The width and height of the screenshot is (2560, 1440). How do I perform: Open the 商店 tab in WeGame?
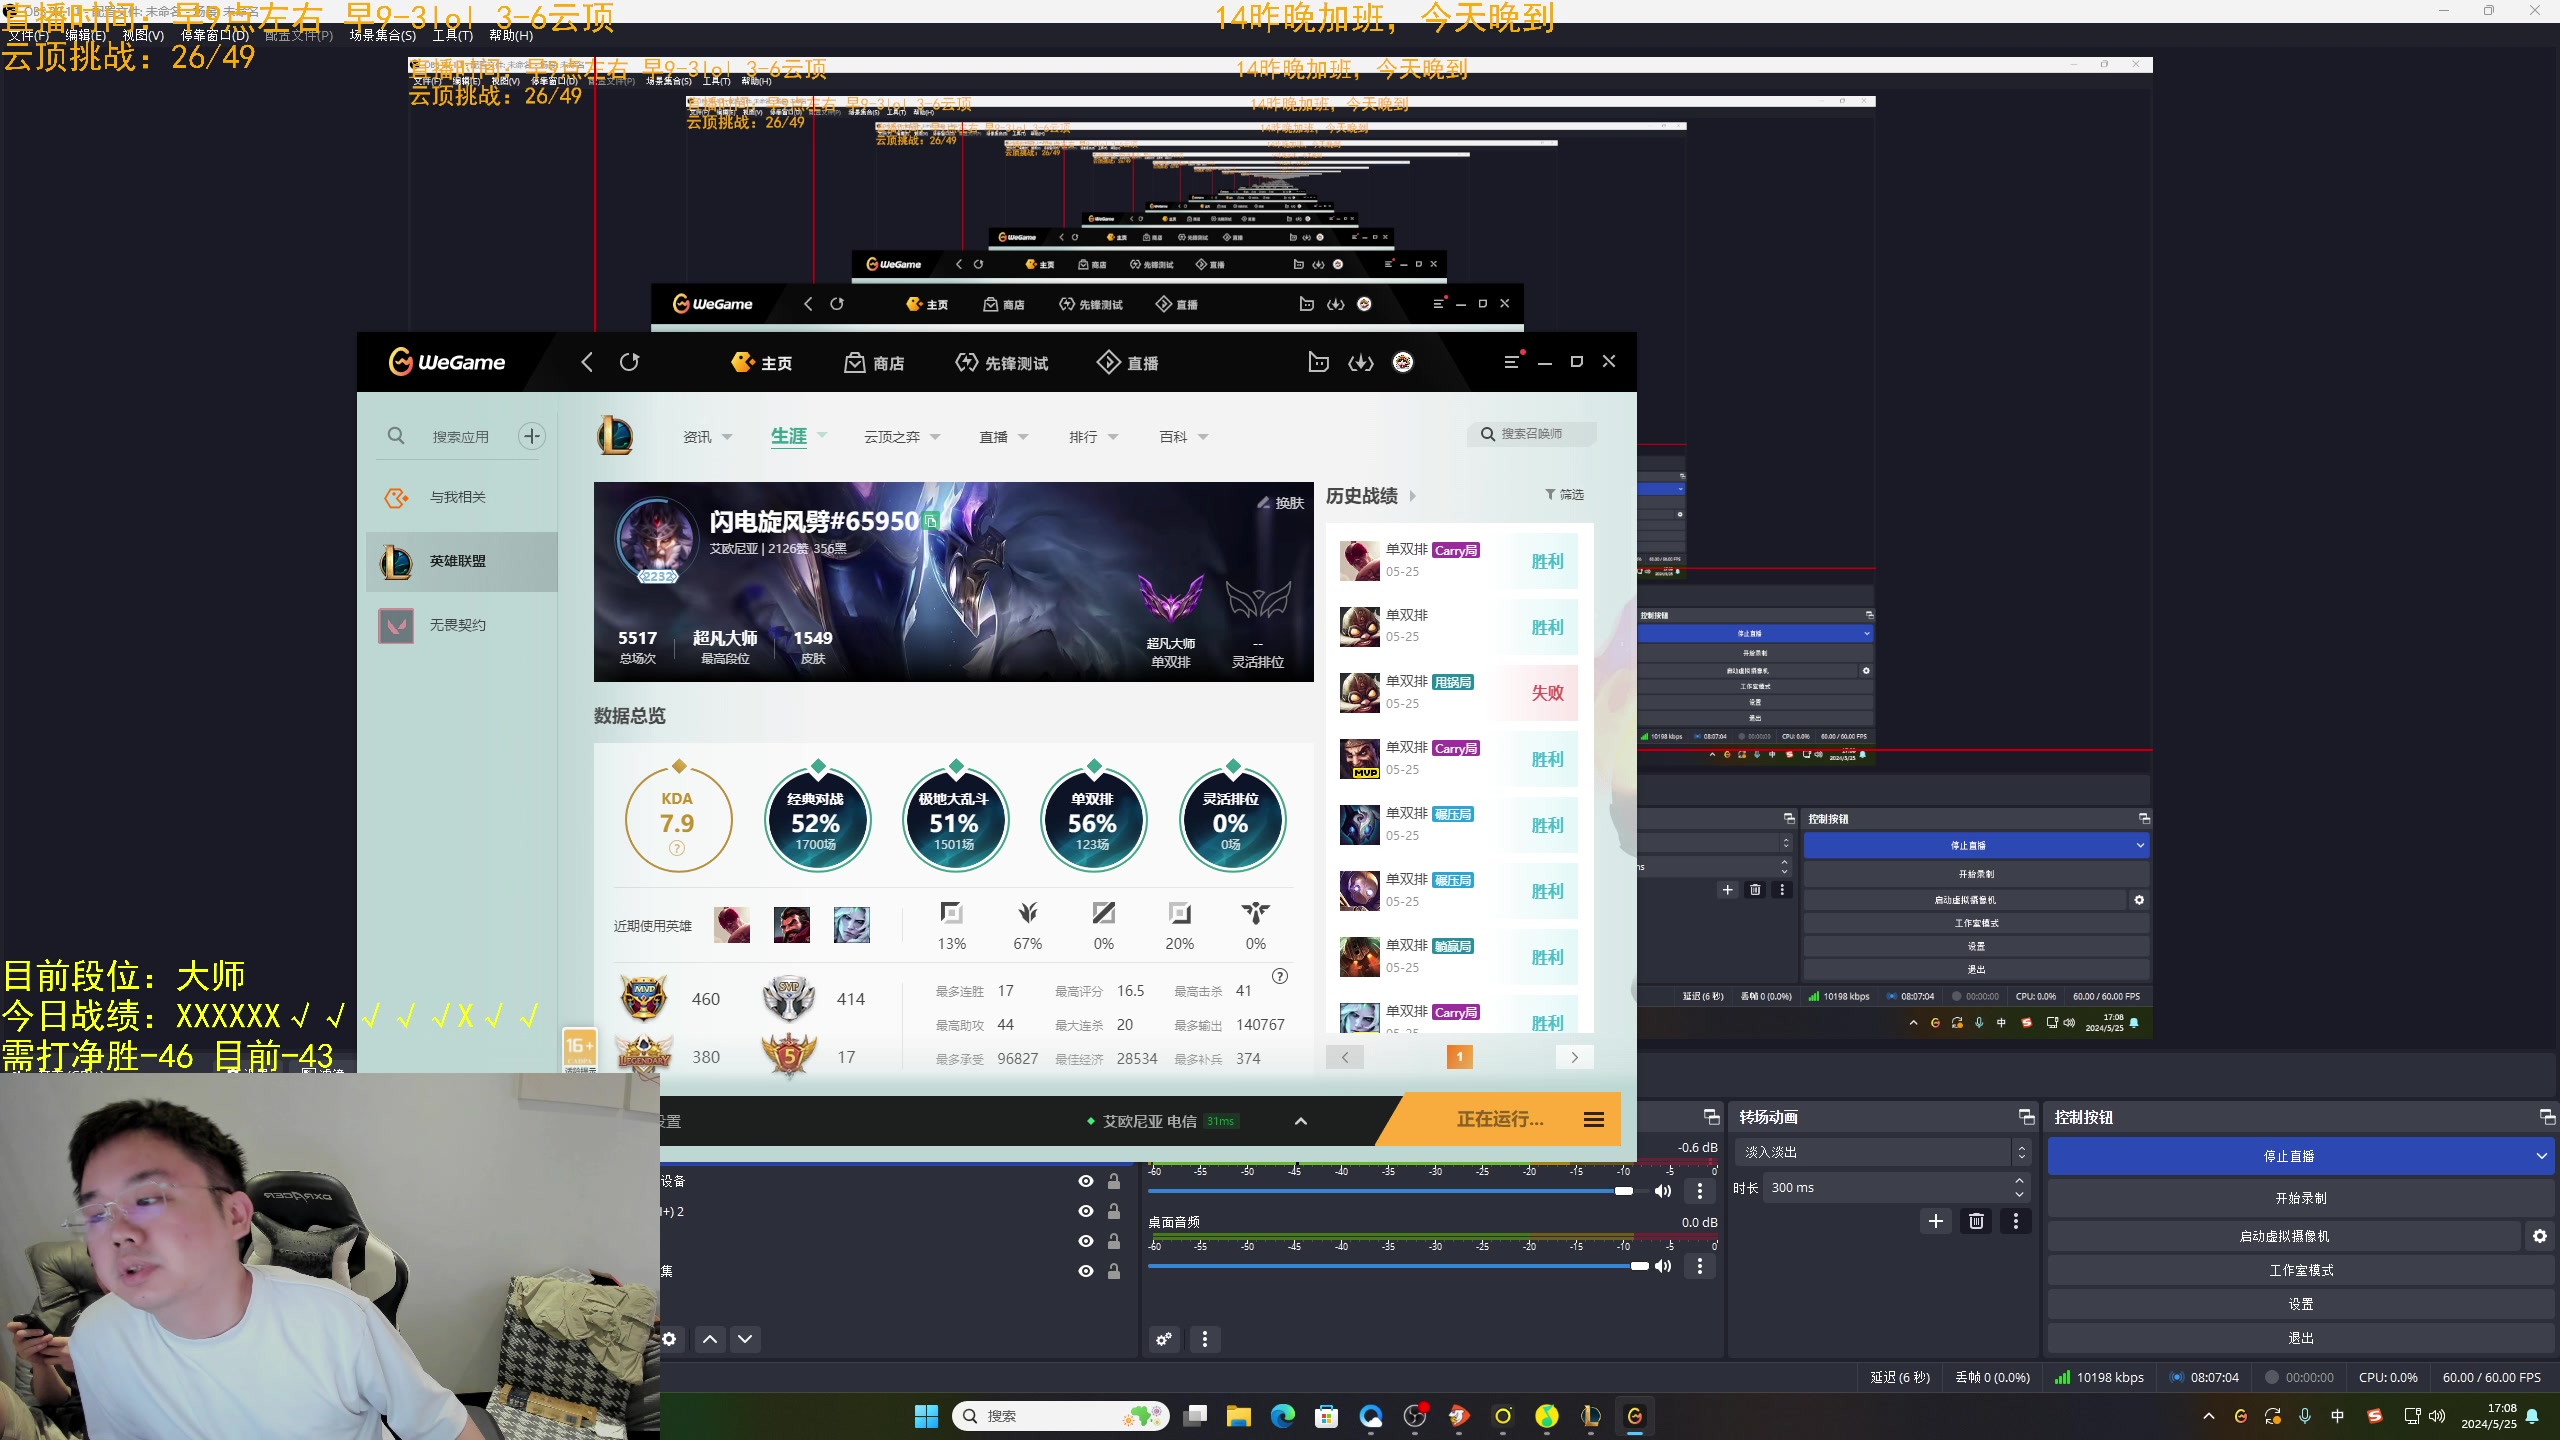pyautogui.click(x=875, y=363)
